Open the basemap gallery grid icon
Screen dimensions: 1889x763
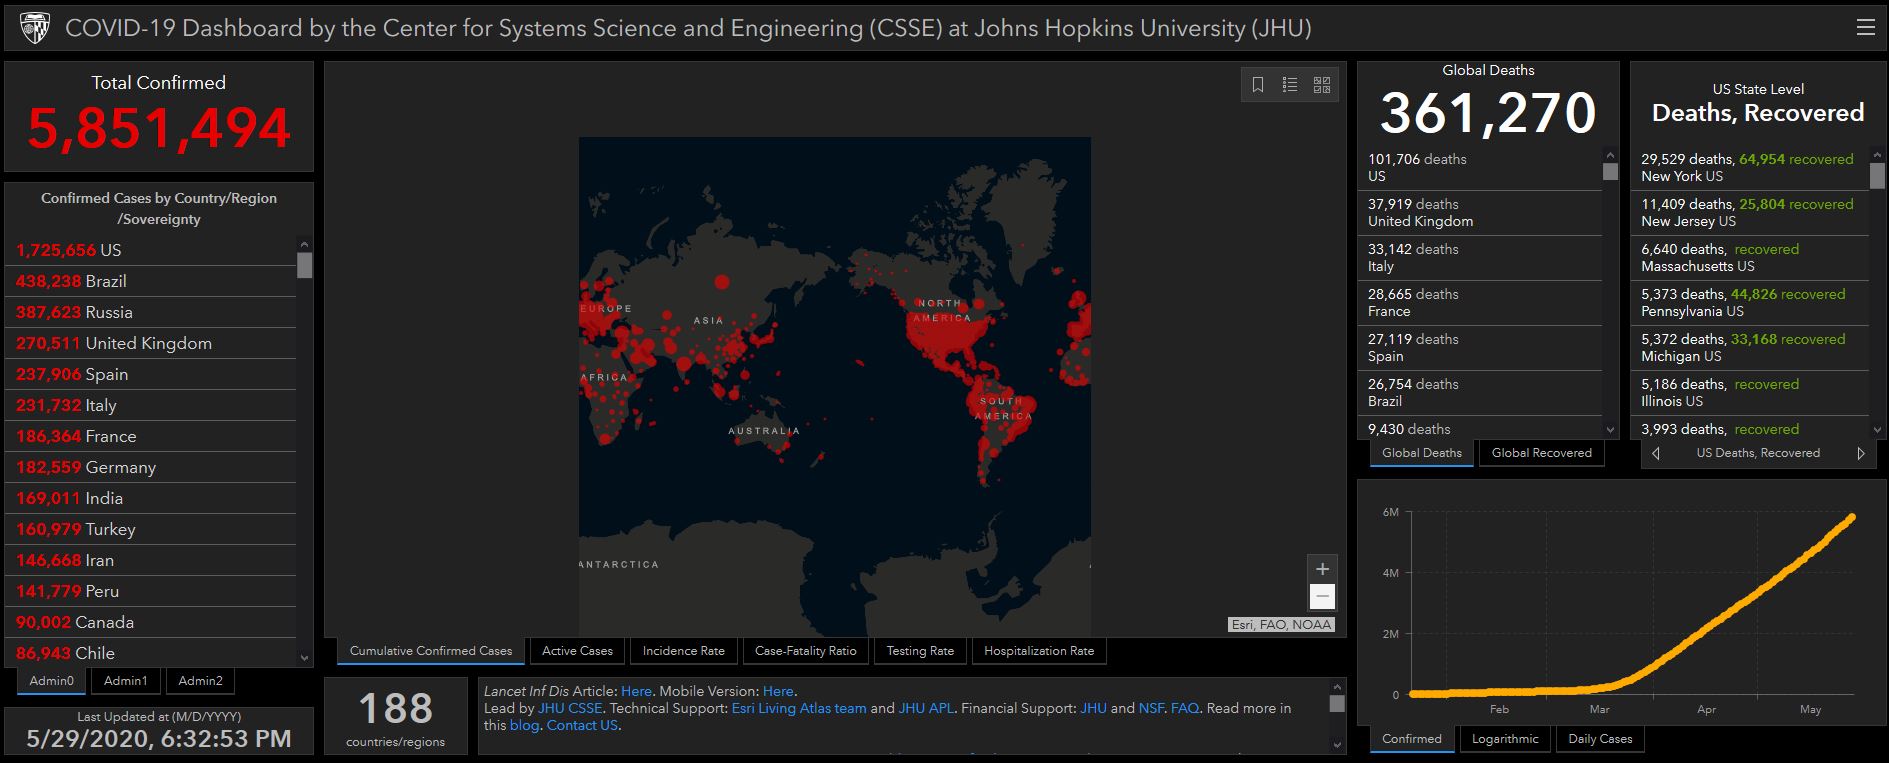[1322, 85]
